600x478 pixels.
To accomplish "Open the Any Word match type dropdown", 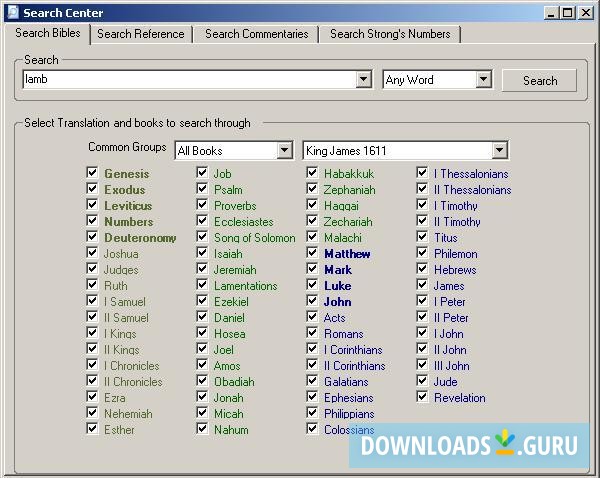I will click(437, 80).
